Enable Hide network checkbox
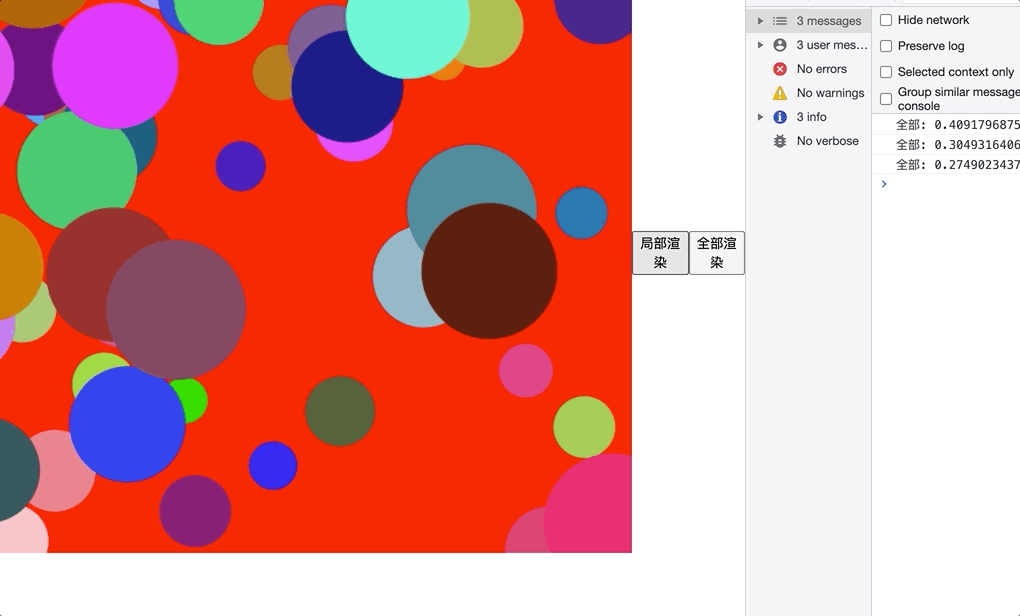 pos(886,20)
